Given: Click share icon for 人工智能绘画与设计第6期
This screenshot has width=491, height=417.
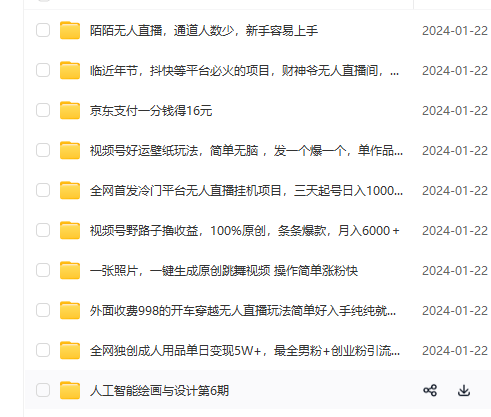Looking at the screenshot, I should pyautogui.click(x=430, y=390).
